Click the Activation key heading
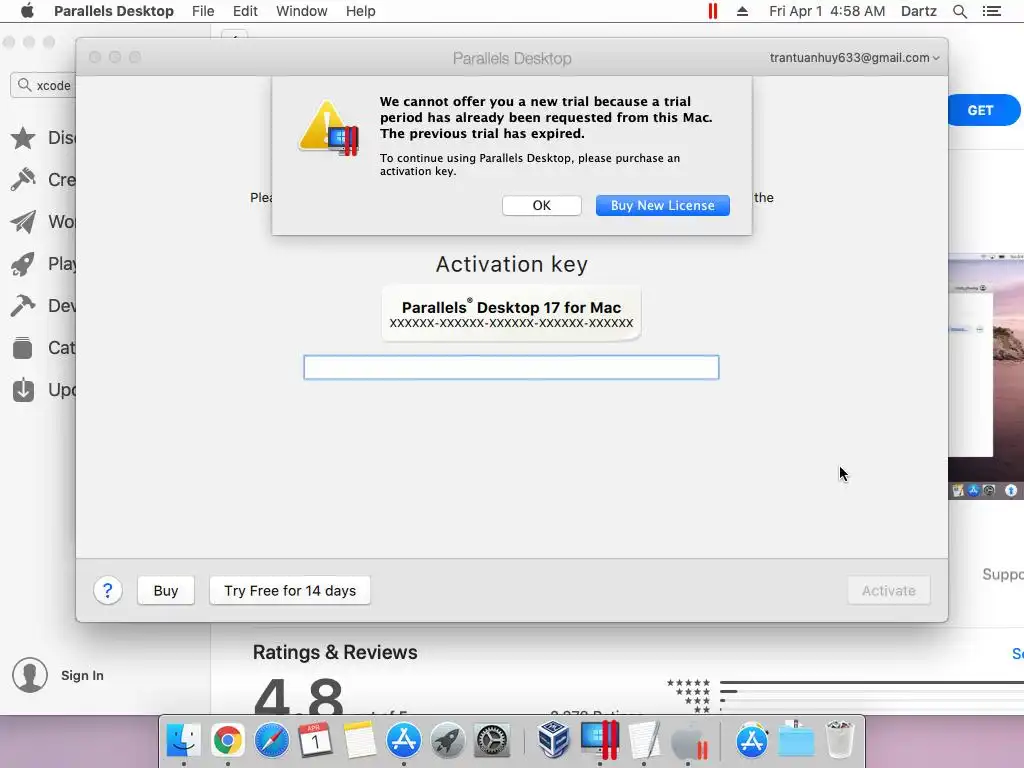This screenshot has width=1024, height=768. coord(511,264)
